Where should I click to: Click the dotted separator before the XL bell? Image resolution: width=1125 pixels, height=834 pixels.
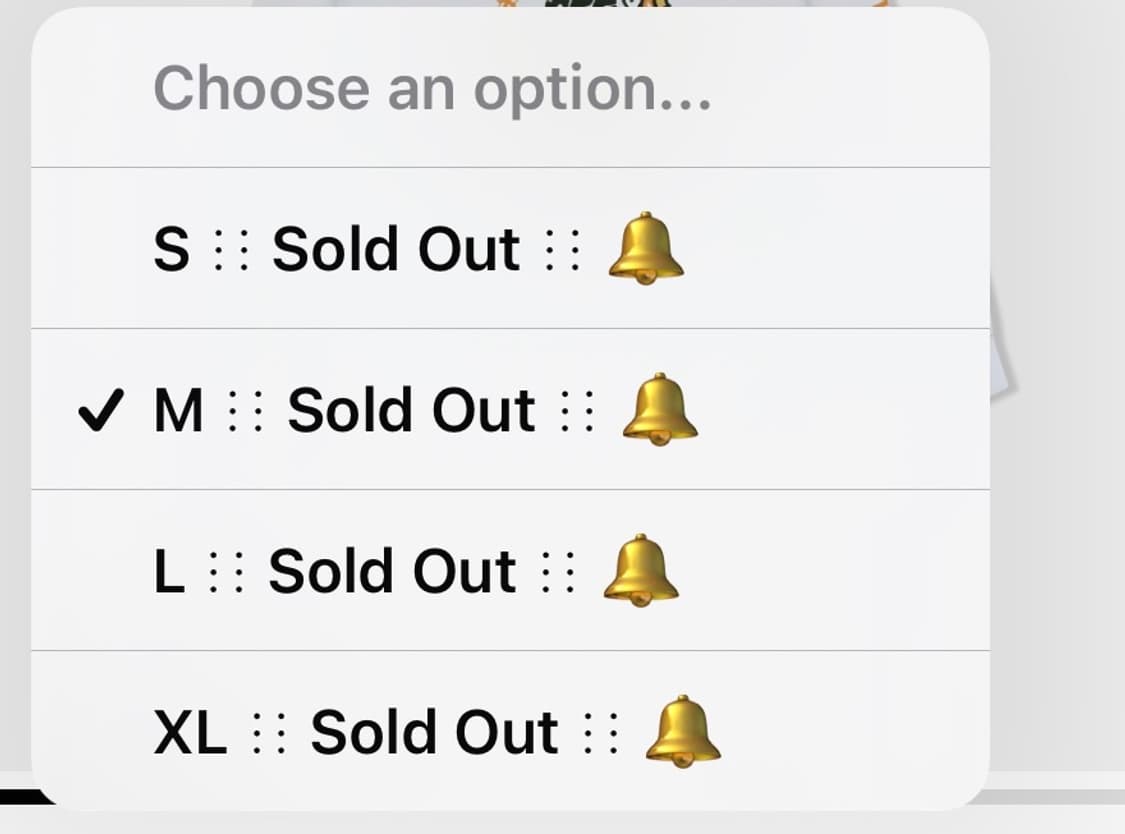(x=601, y=734)
